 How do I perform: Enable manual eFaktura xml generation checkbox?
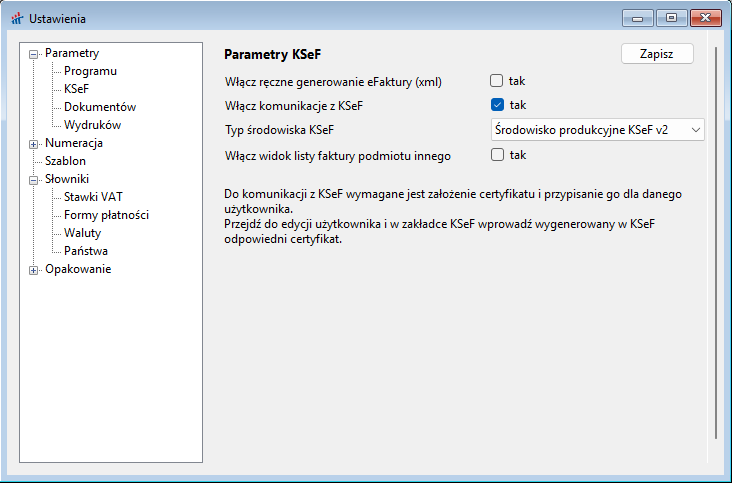(496, 81)
